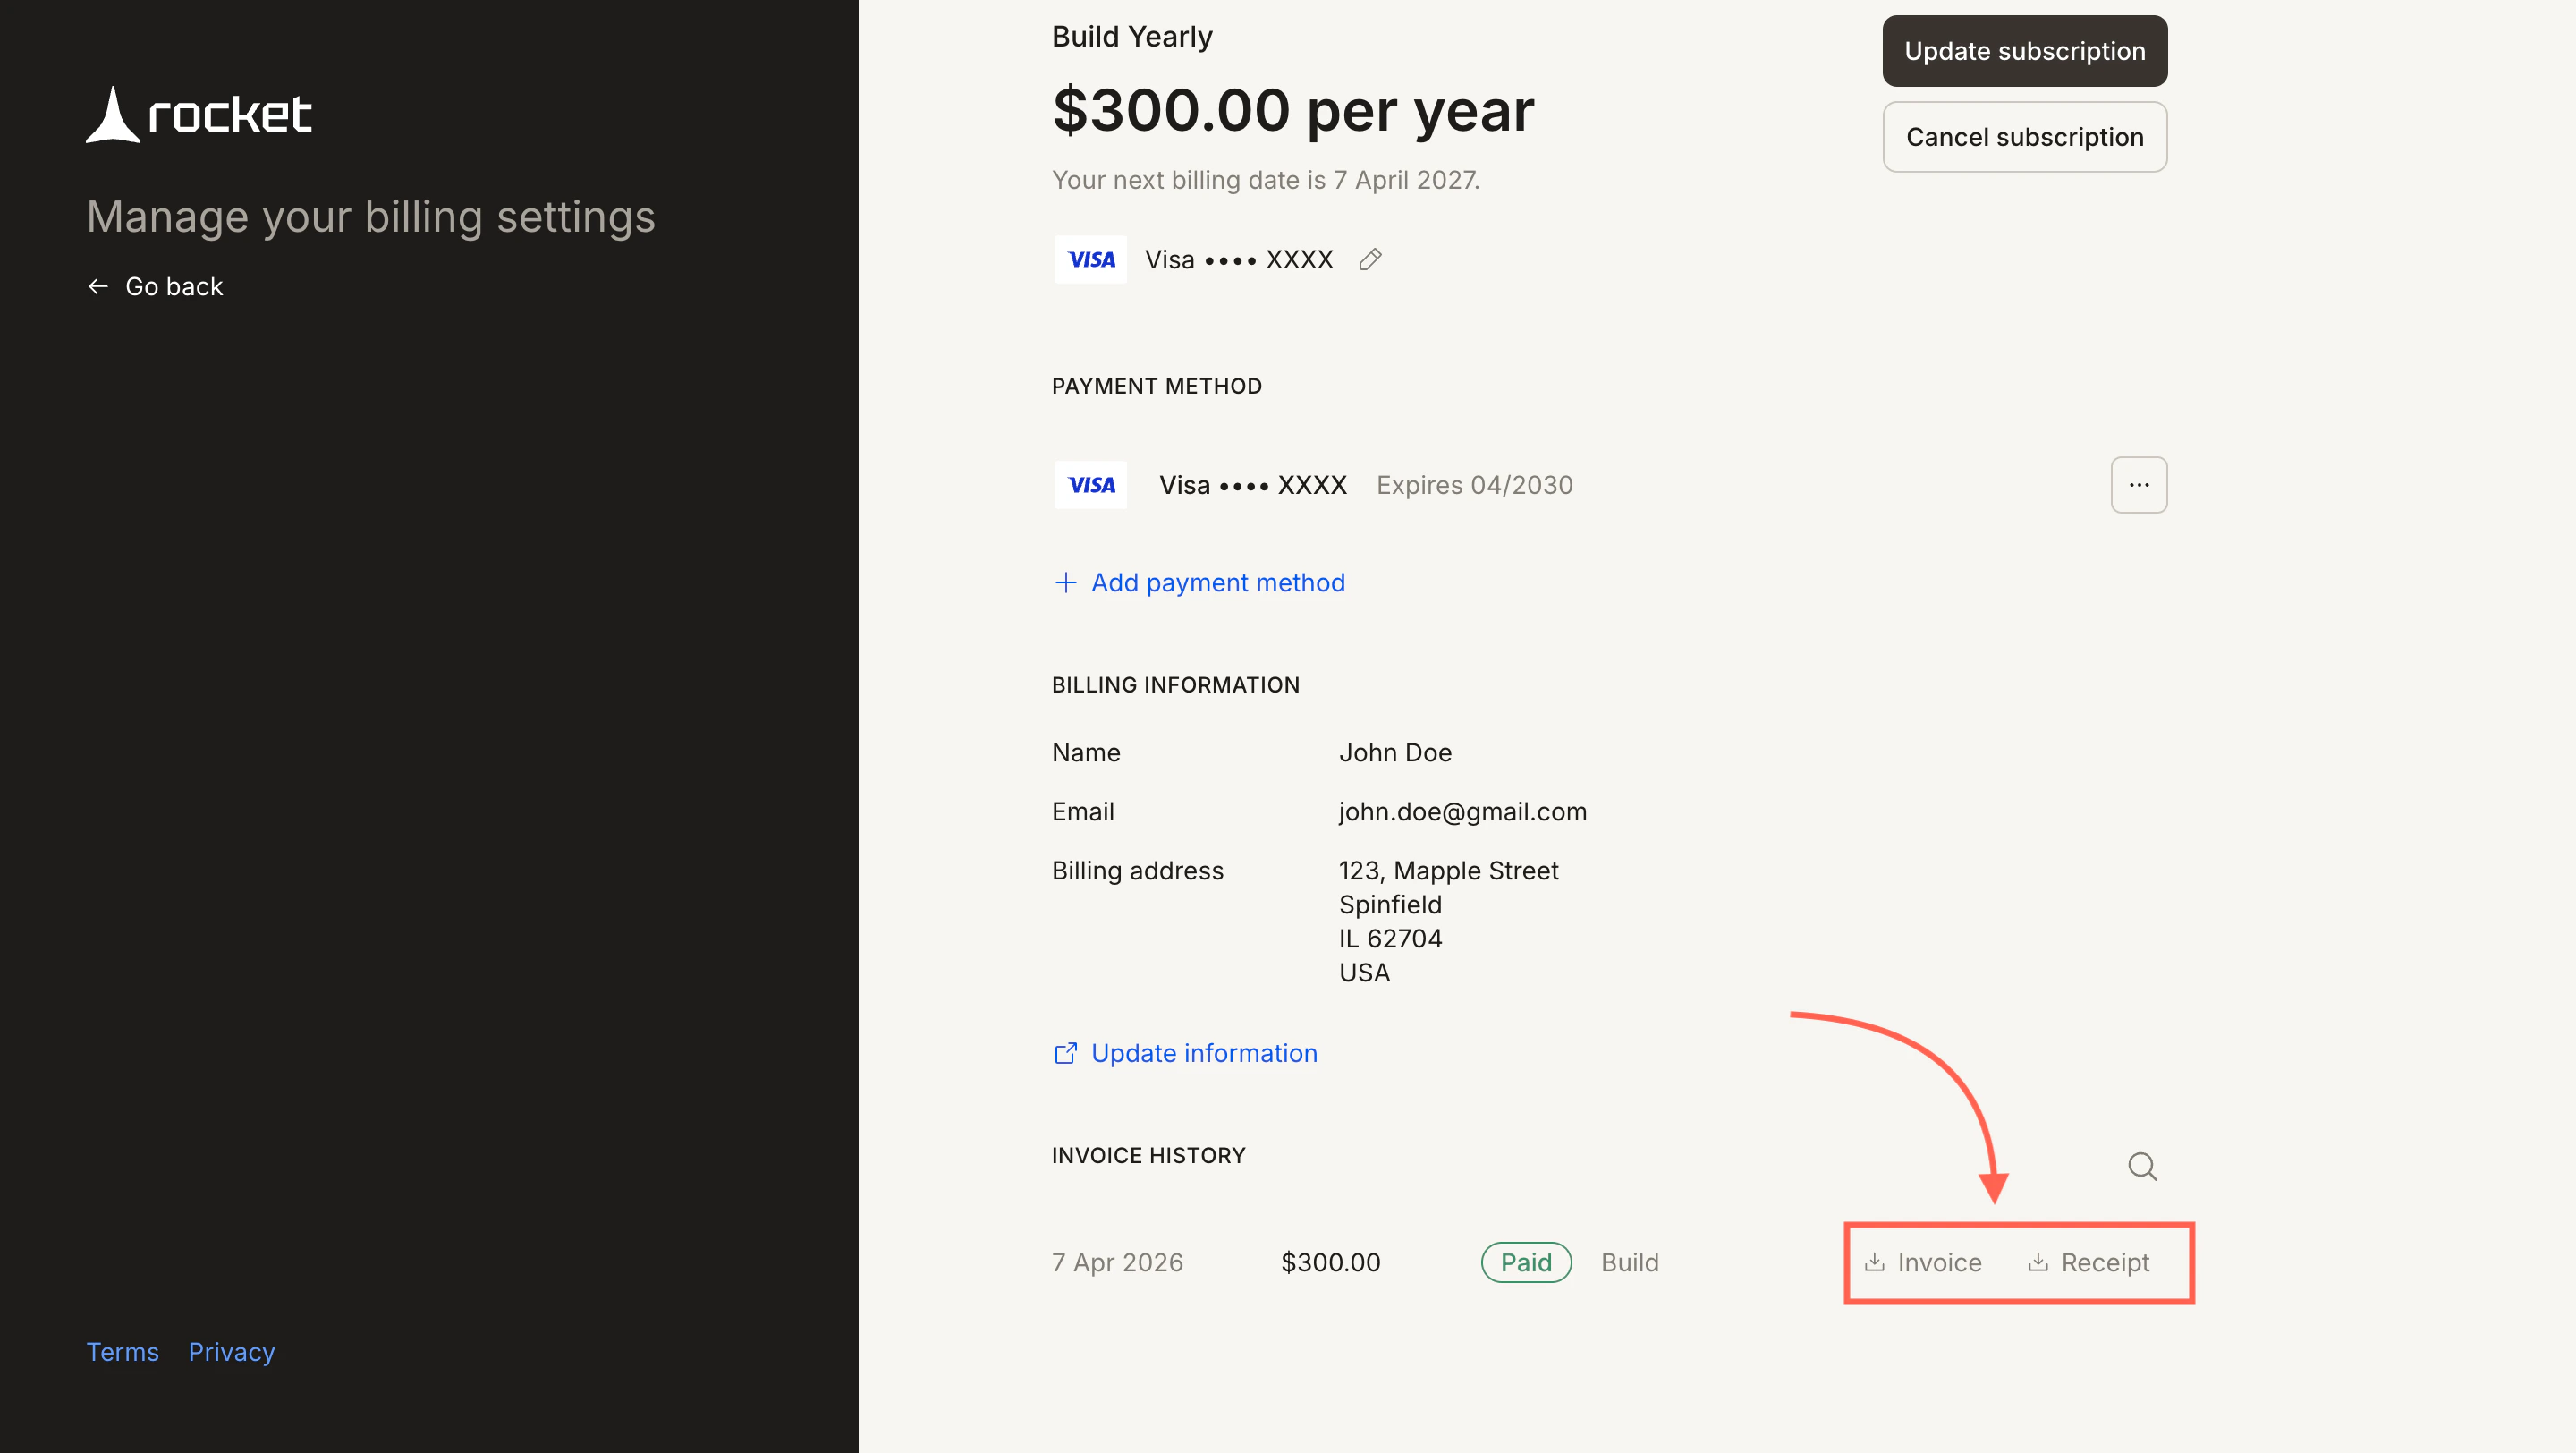Screen dimensions: 2576x1453
Task: Open the ellipsis menu on the Visa payment method
Action: (x=2139, y=485)
